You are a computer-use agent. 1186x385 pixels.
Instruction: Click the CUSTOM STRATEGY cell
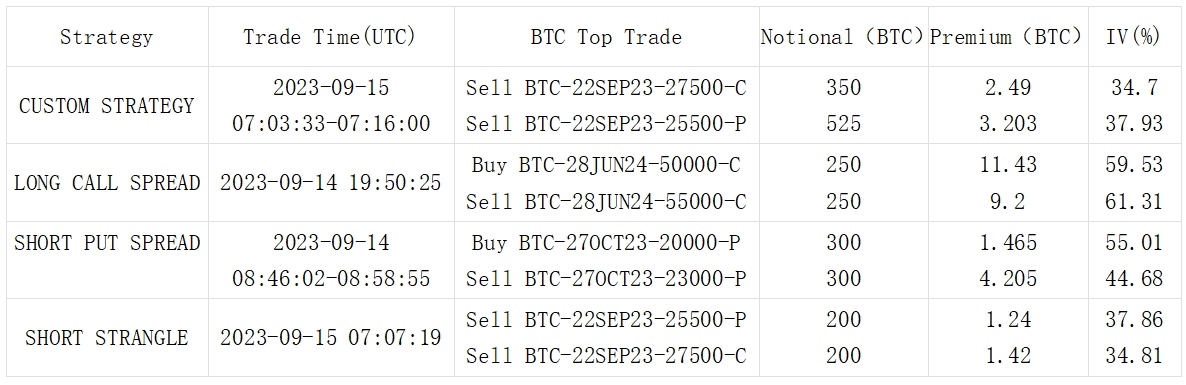point(107,106)
